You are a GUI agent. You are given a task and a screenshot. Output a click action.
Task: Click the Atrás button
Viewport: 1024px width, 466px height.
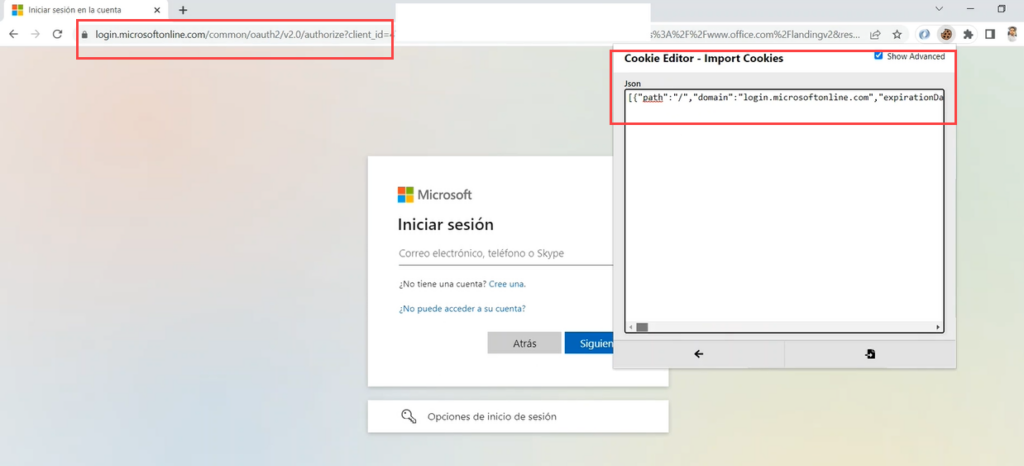click(x=524, y=343)
